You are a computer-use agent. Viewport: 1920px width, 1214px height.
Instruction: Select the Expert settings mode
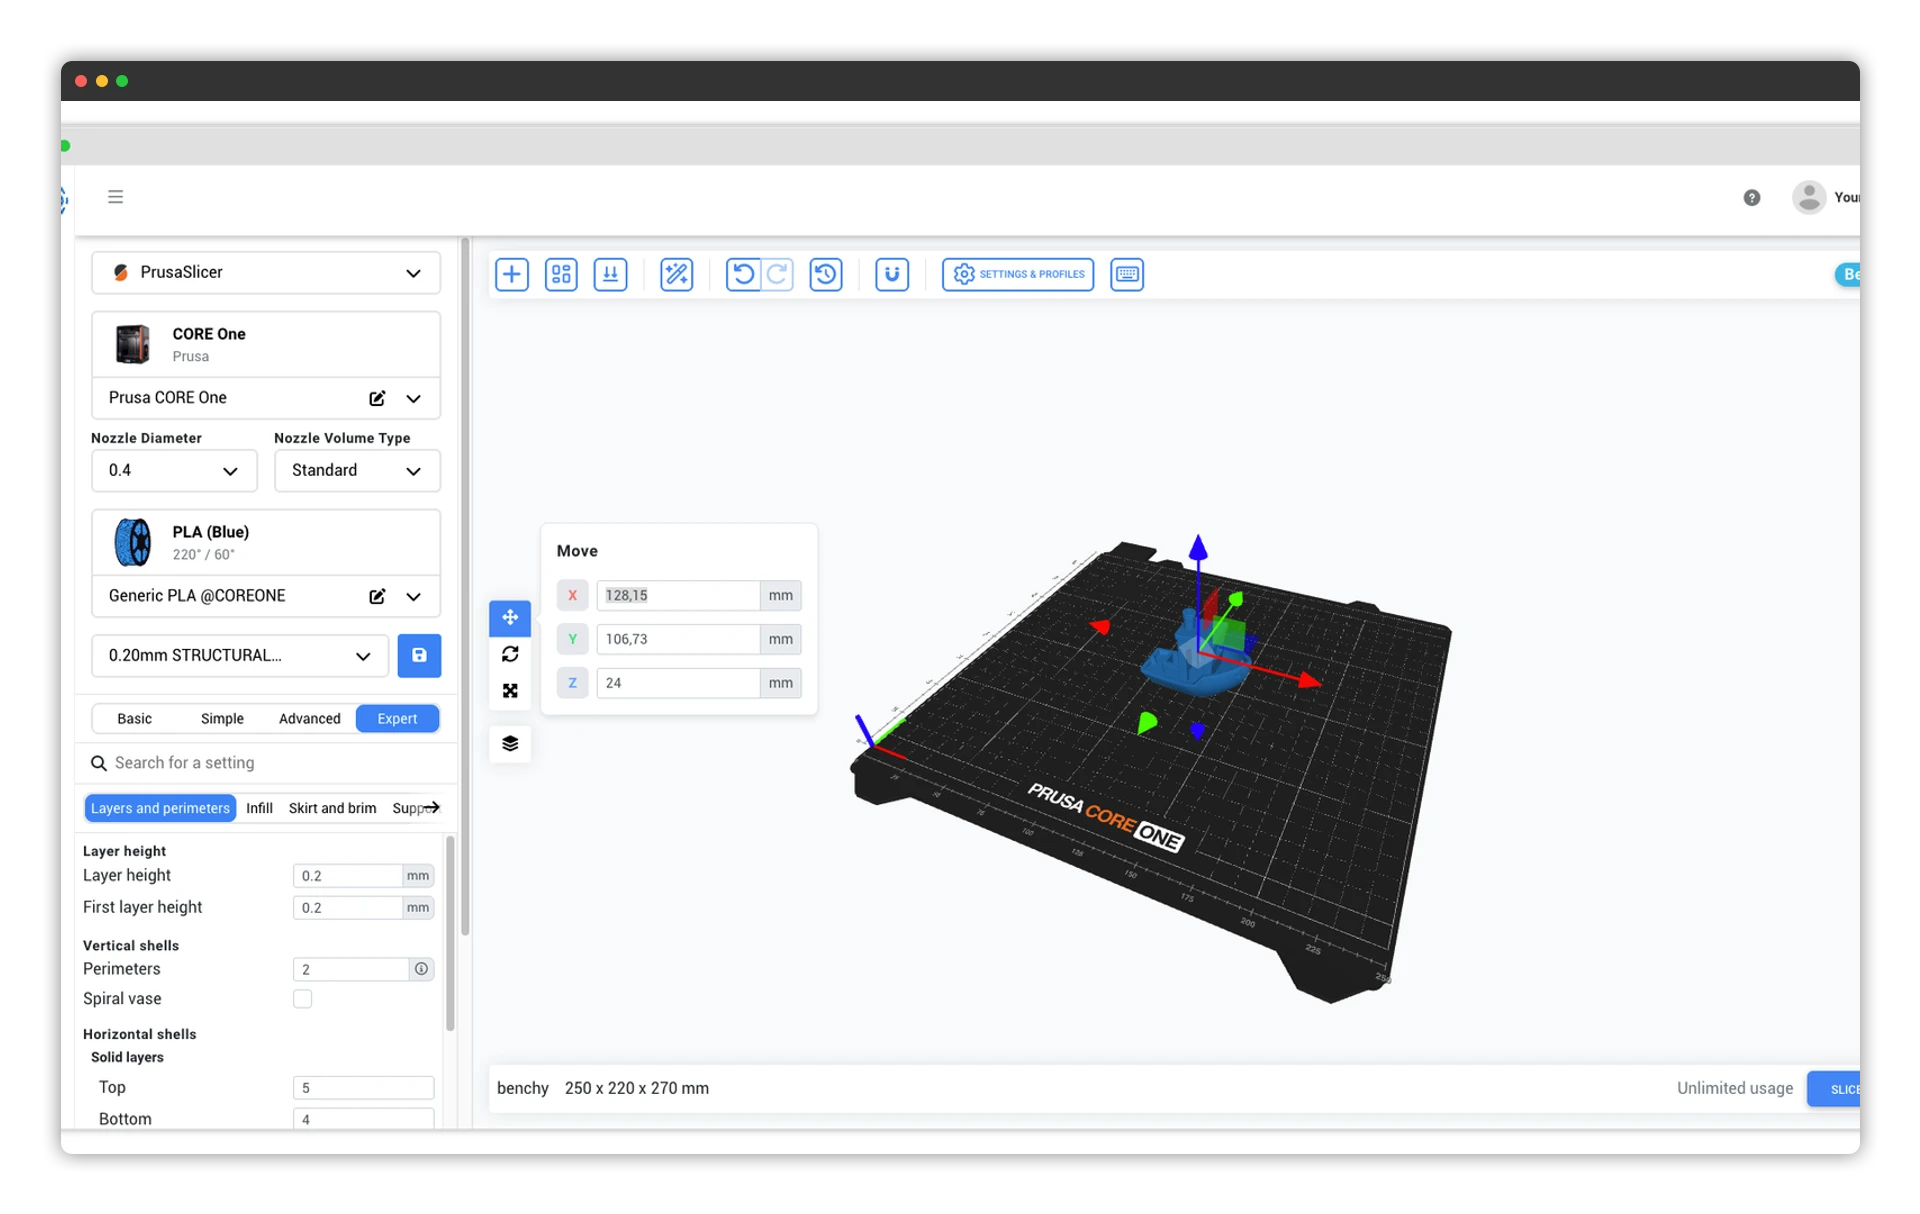397,719
